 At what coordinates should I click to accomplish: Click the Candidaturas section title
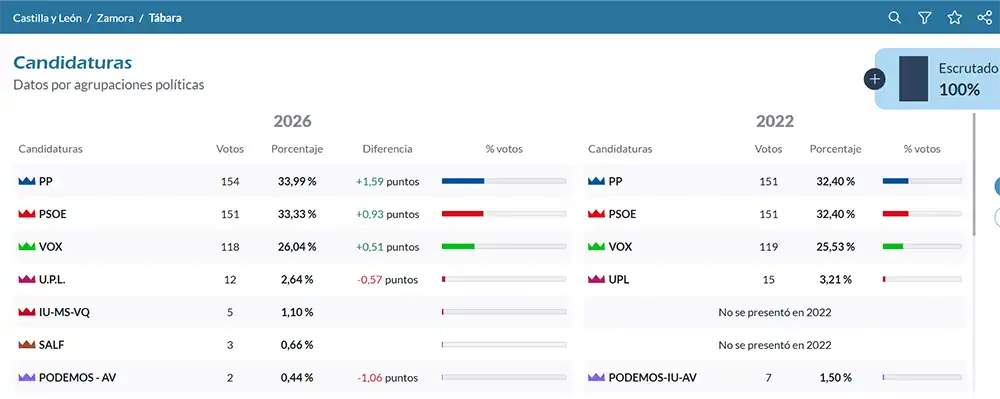pos(73,63)
